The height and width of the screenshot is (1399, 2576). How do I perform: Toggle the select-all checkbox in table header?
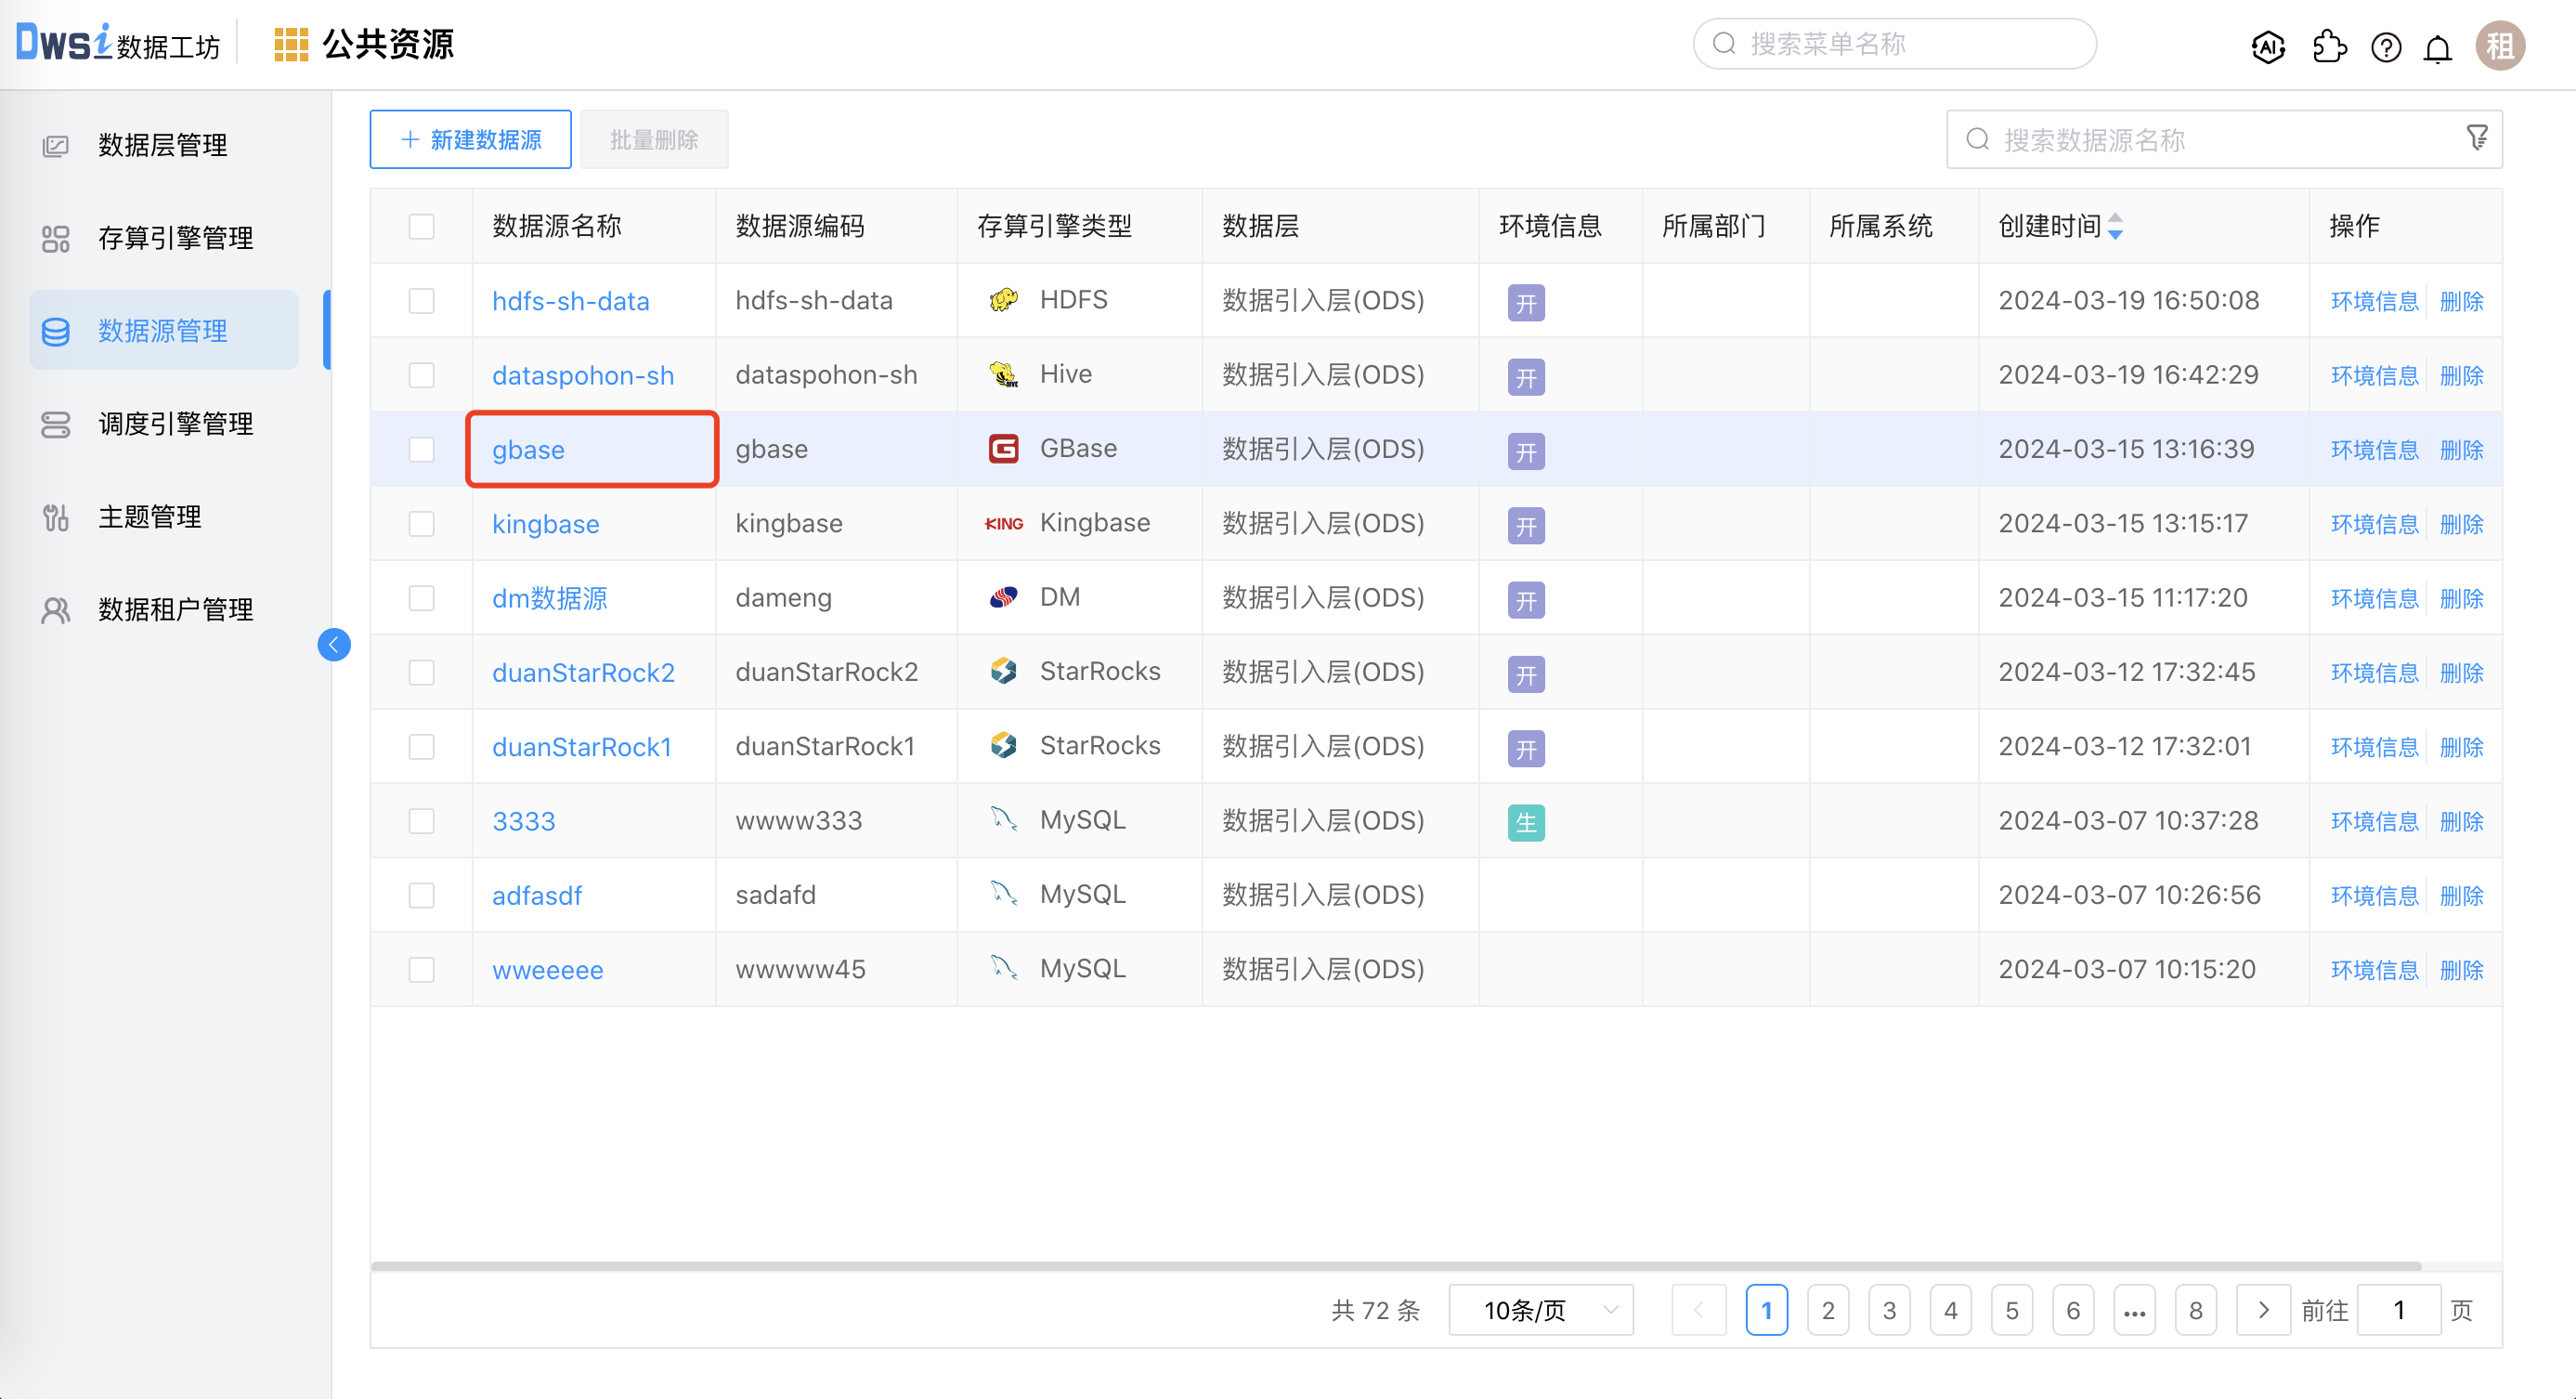point(422,227)
